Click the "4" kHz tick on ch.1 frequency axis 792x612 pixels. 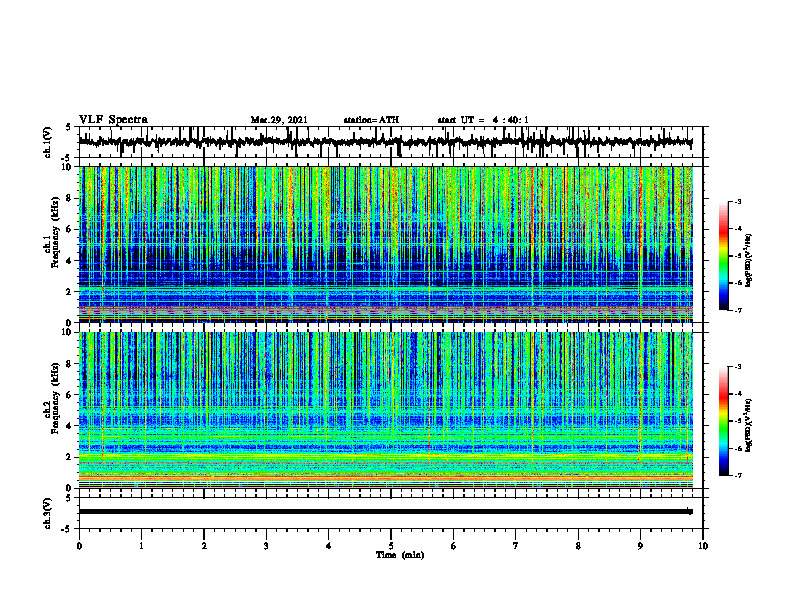click(x=69, y=261)
